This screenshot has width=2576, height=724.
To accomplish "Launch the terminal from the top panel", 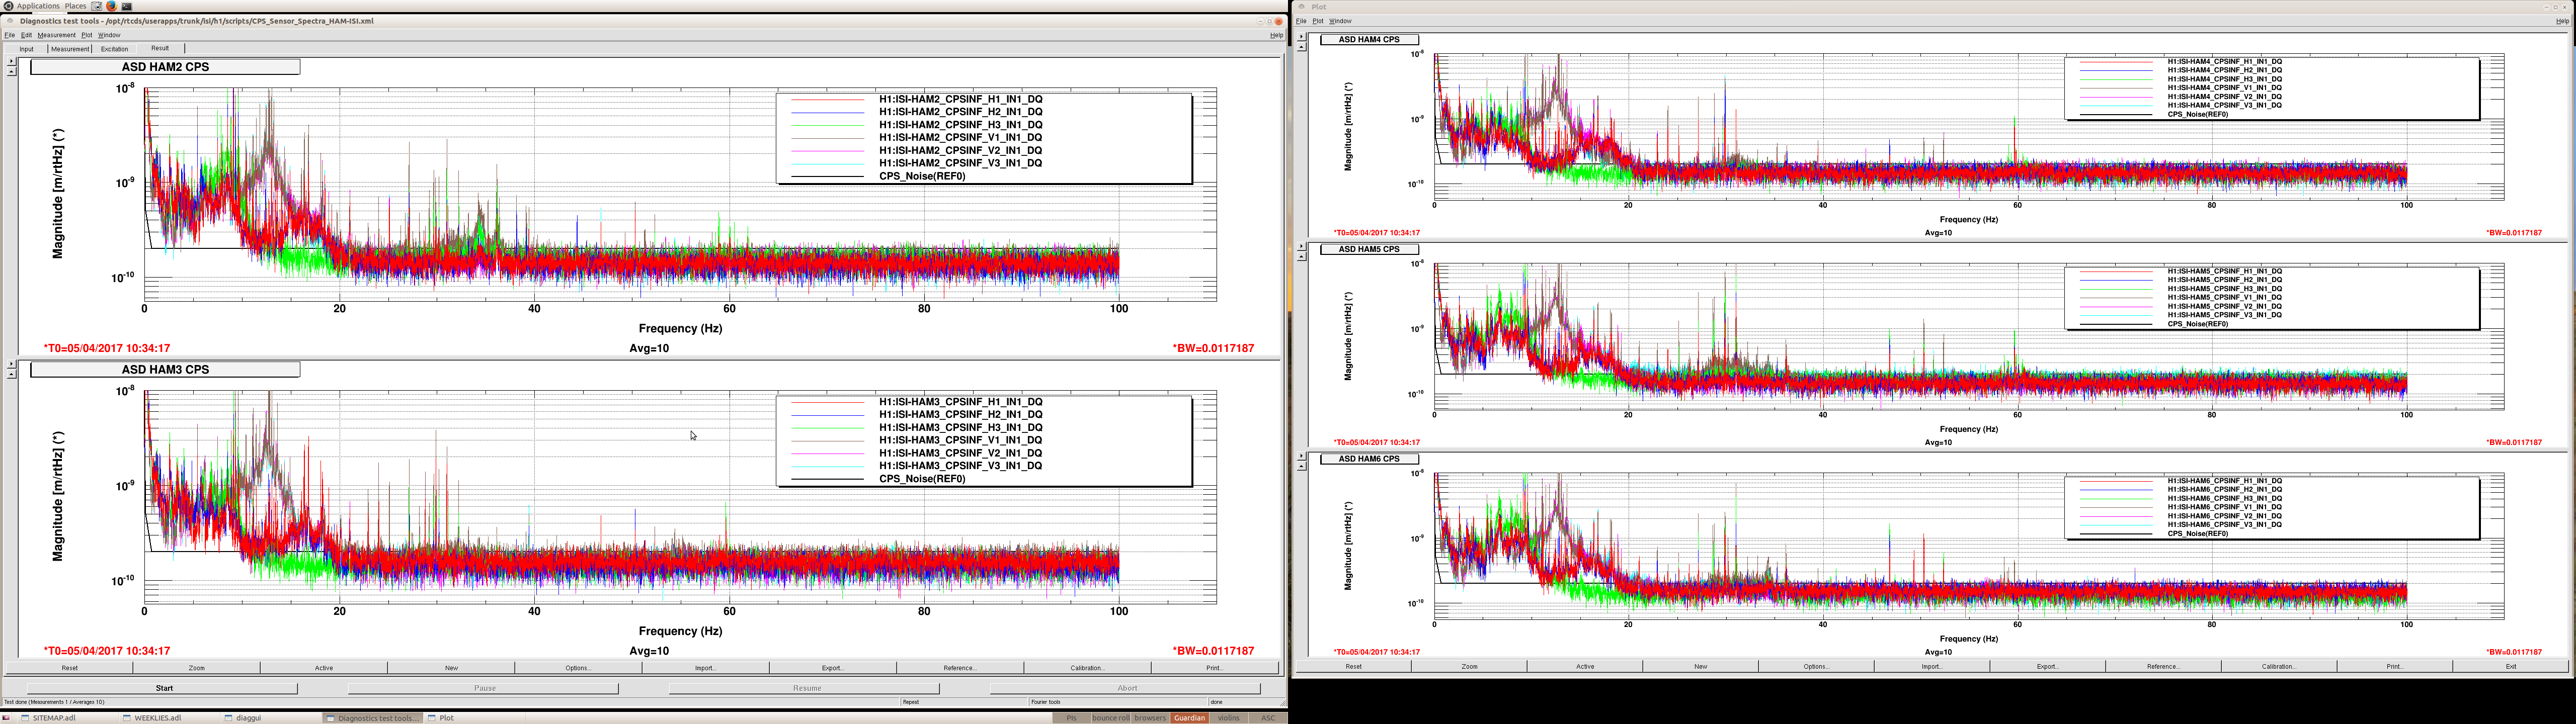I will click(x=127, y=6).
